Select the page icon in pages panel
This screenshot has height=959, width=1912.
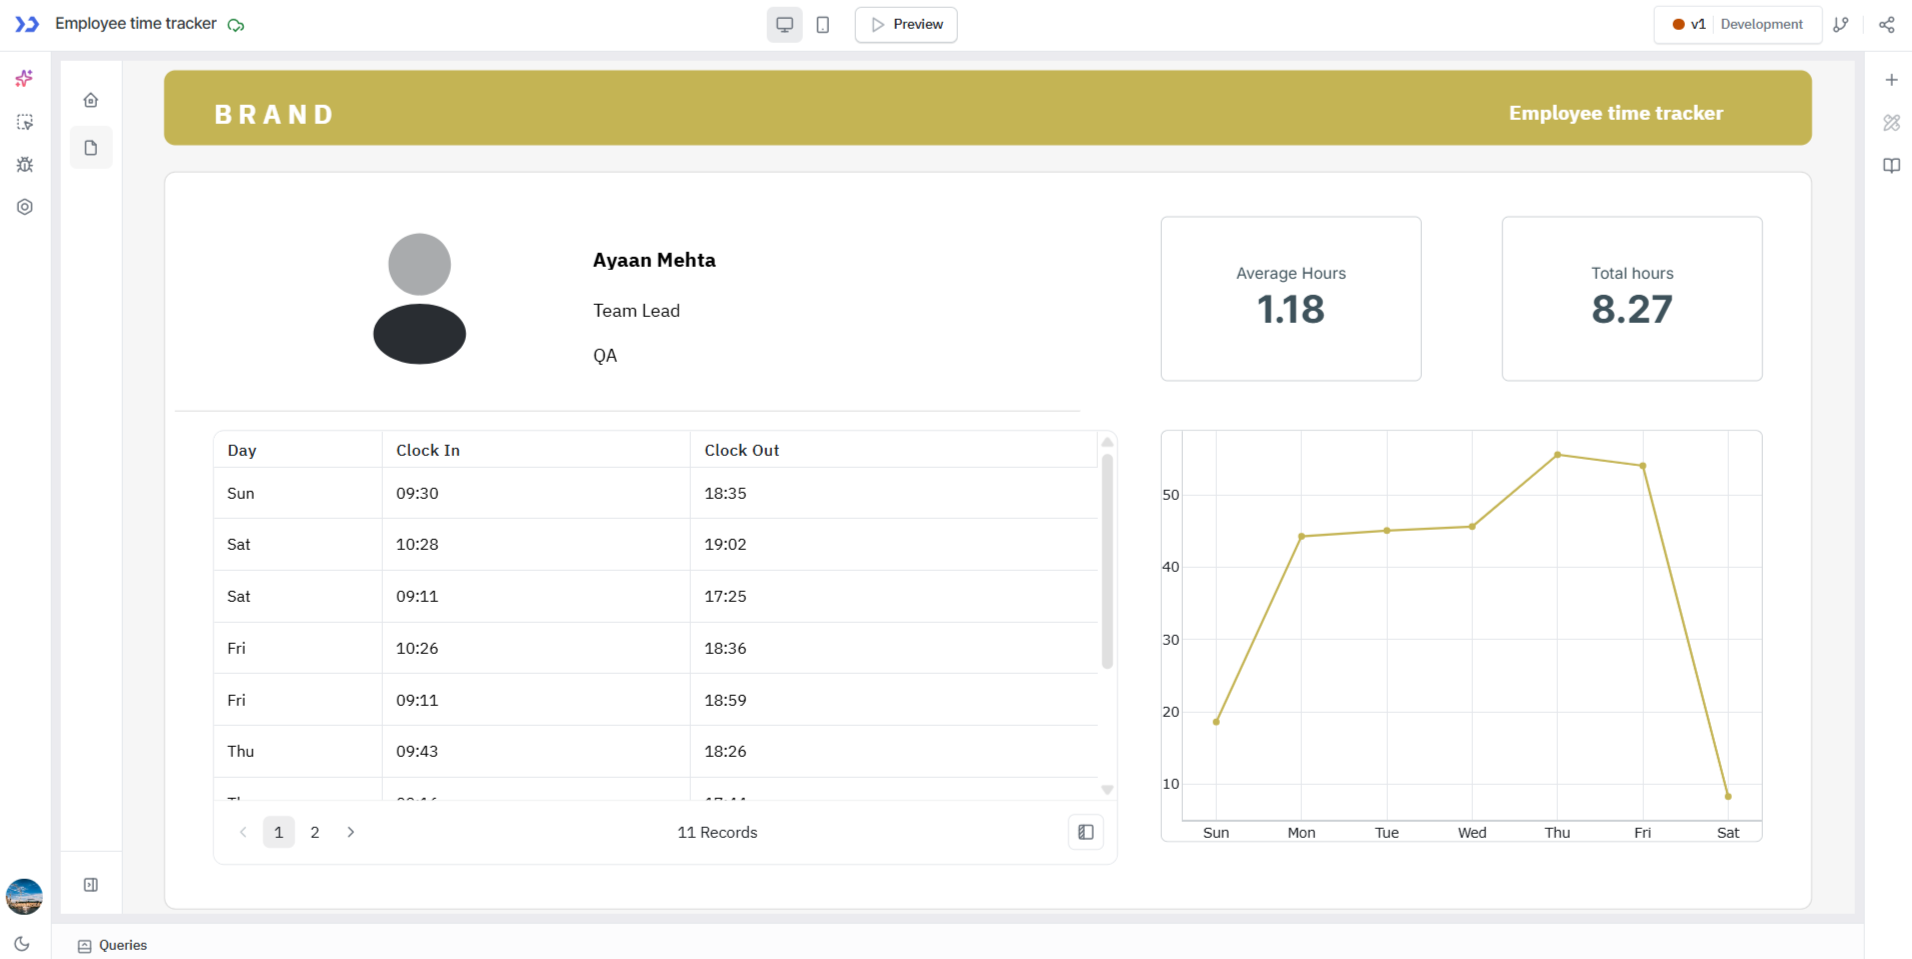(91, 147)
